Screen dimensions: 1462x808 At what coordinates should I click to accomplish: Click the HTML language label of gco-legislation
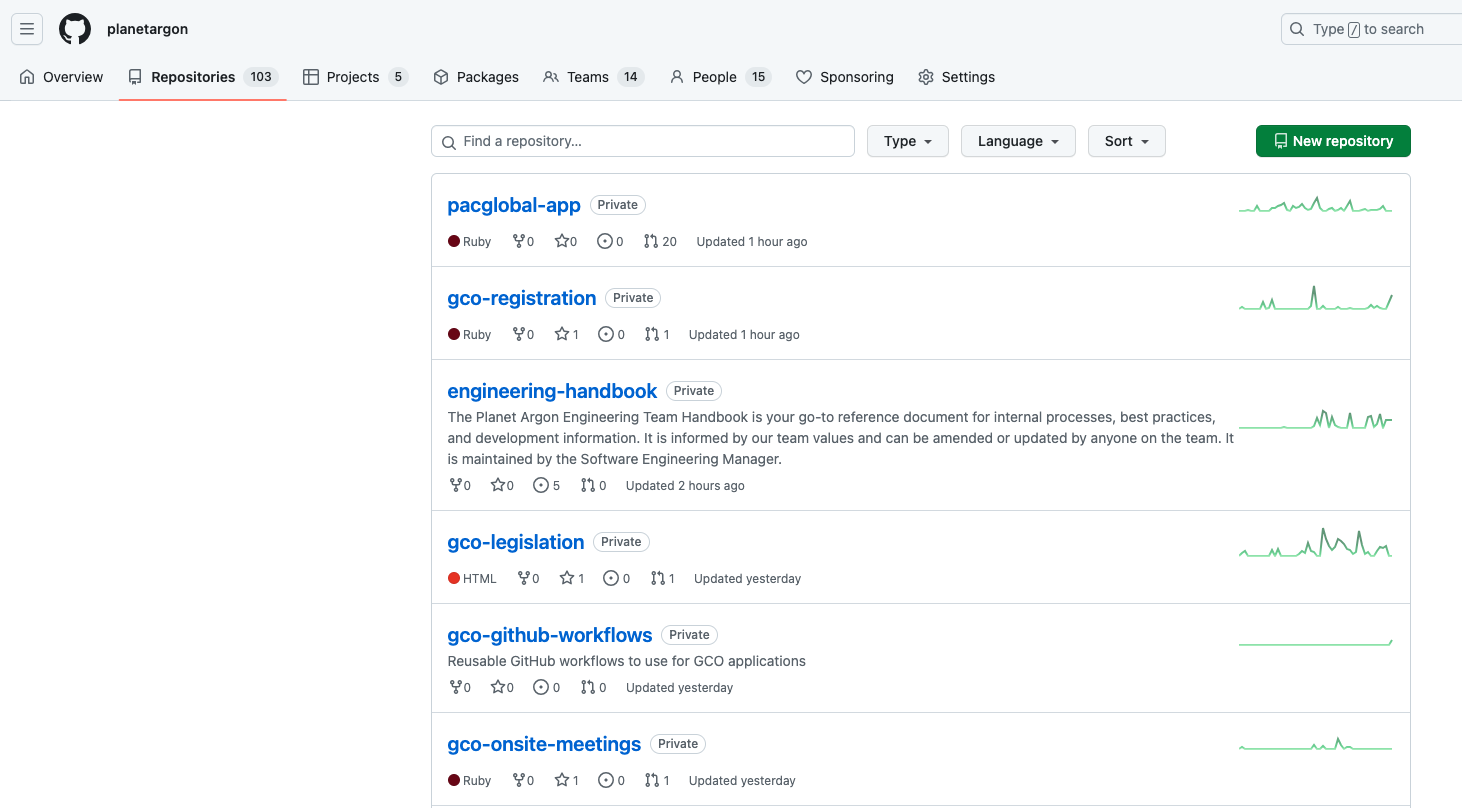point(472,578)
